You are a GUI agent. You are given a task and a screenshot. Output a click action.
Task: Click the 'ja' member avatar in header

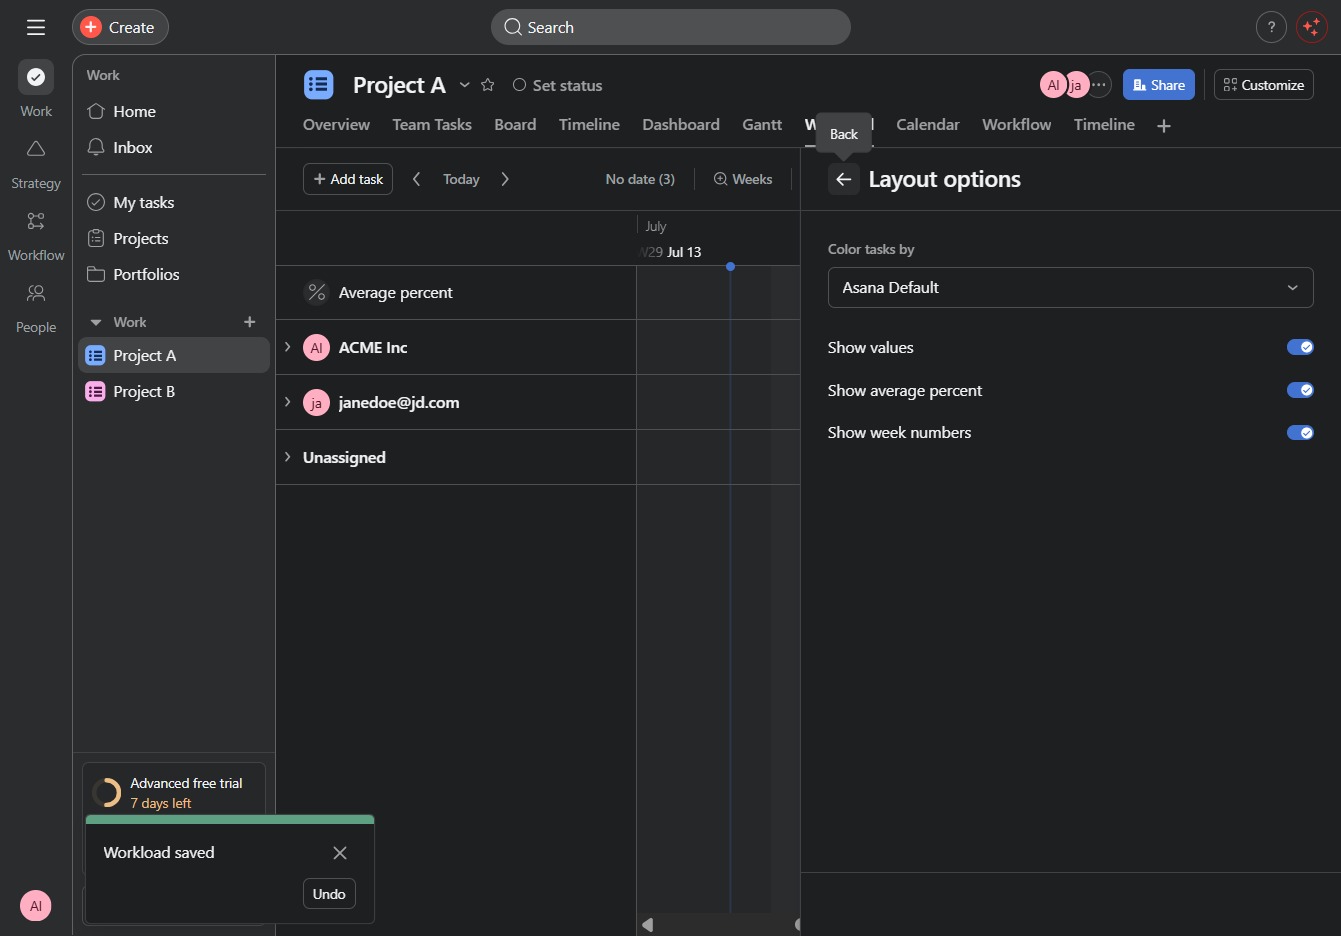point(1076,85)
